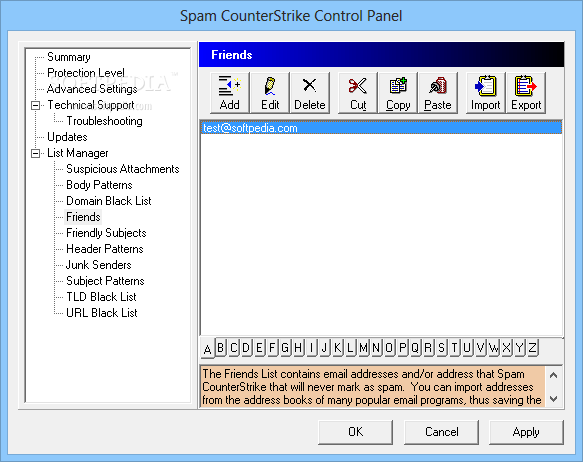This screenshot has height=462, width=583.
Task: Select the Technical Support item
Action: click(91, 105)
